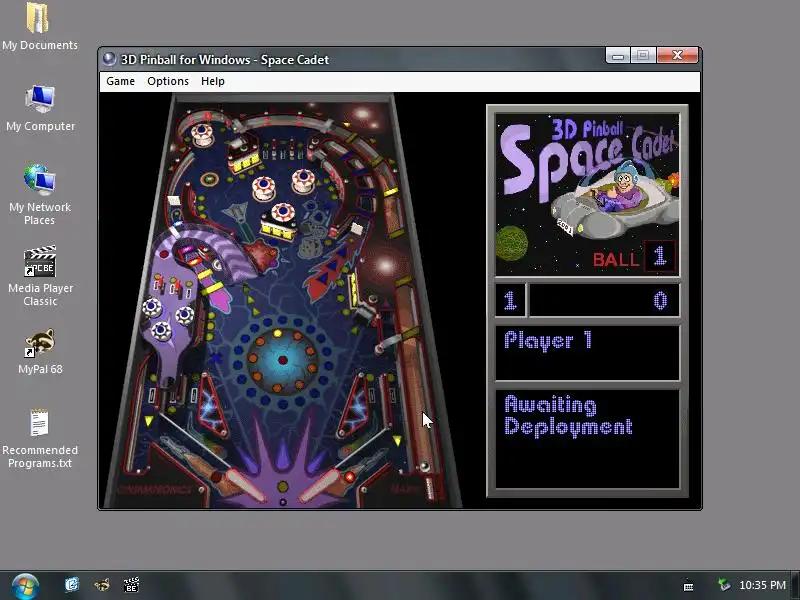Click the pinball window title bar icon
Screen dimensions: 800x600
click(109, 59)
